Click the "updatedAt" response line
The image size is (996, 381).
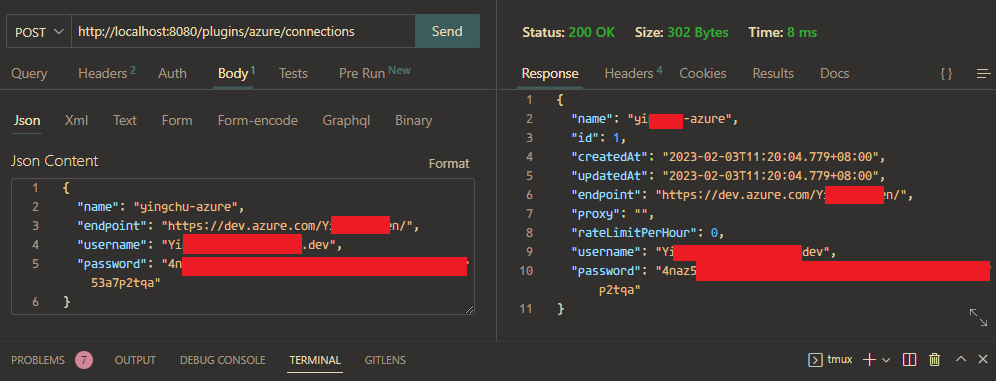(728, 175)
